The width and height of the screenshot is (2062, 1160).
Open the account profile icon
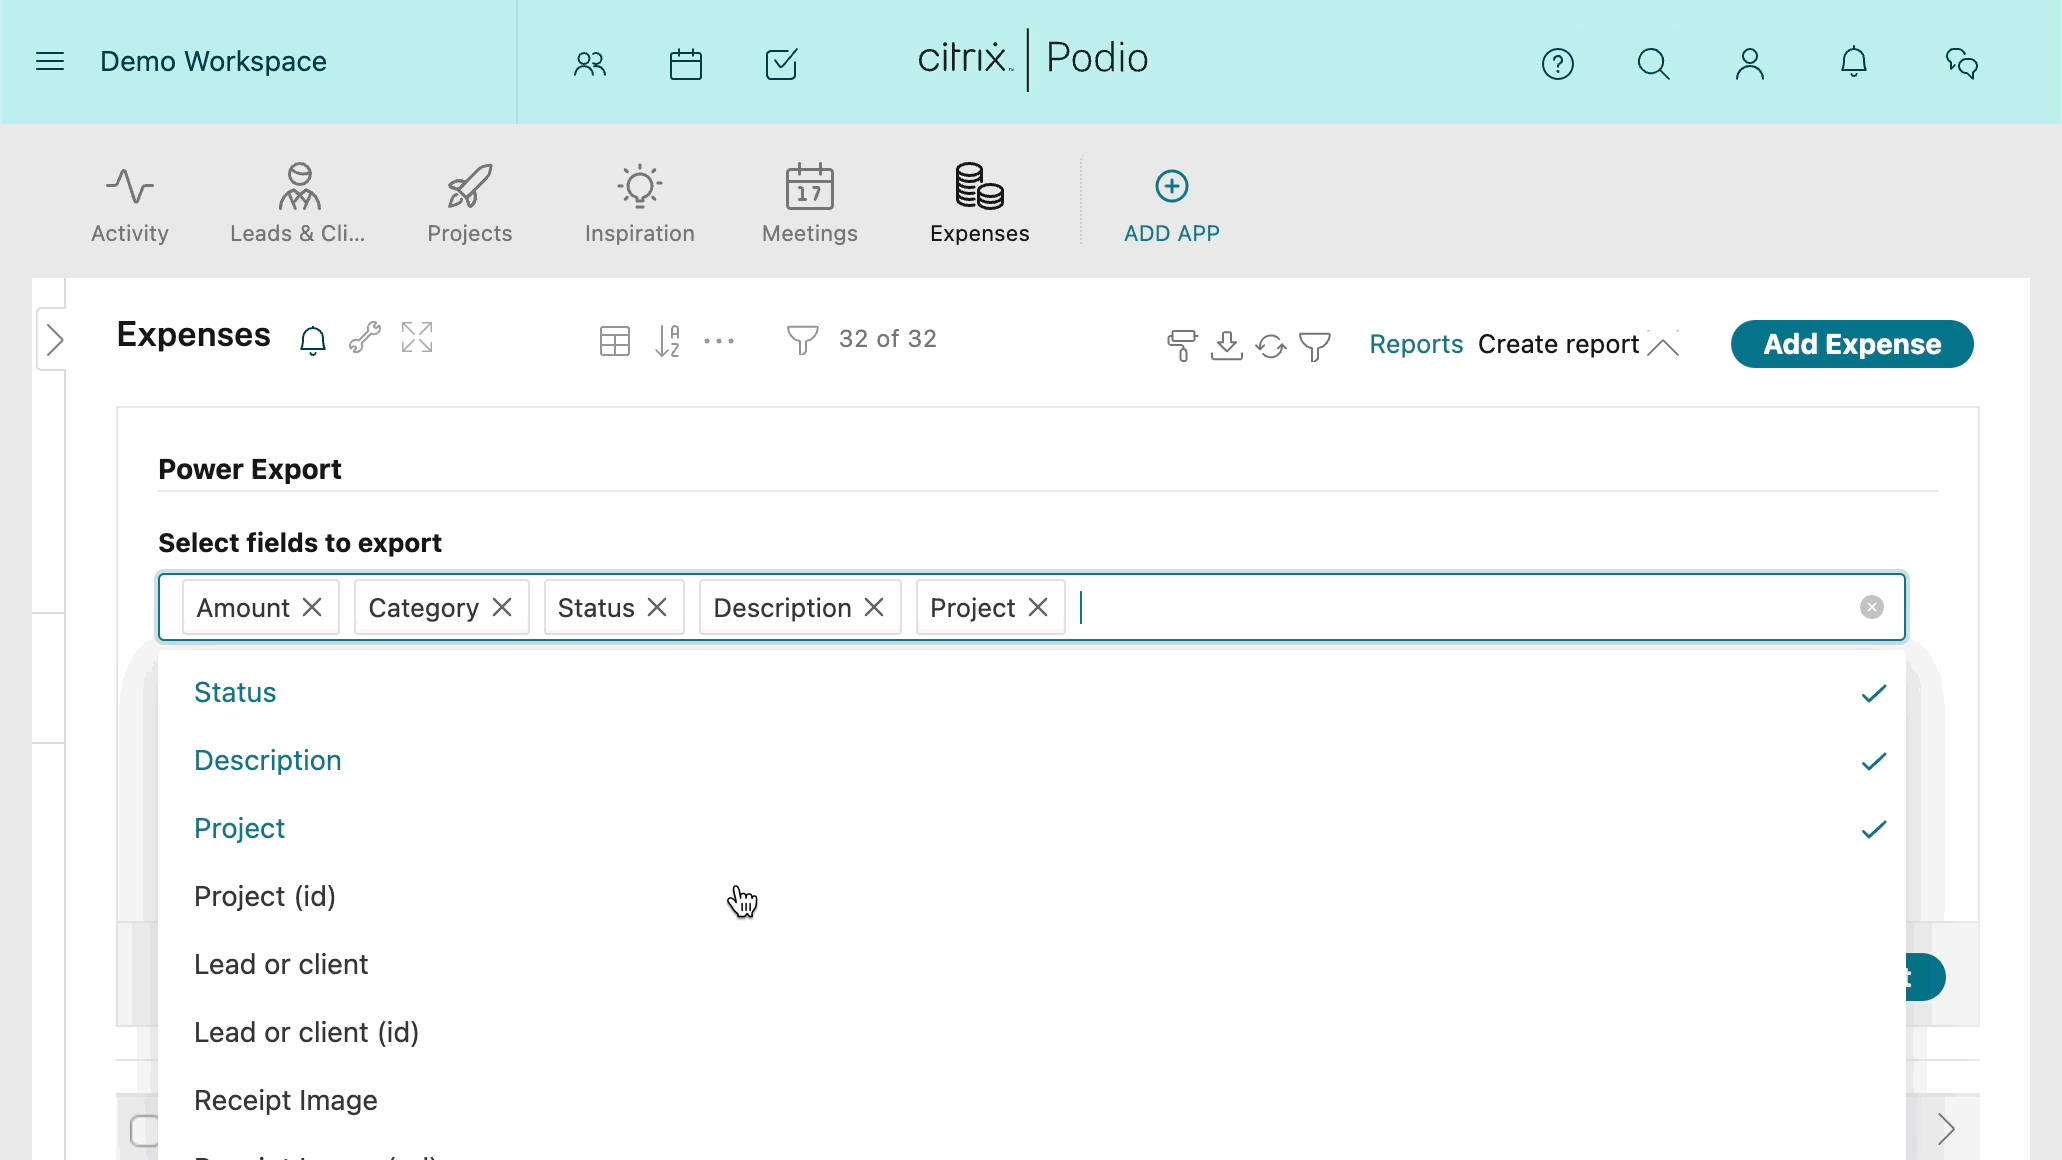[1750, 64]
